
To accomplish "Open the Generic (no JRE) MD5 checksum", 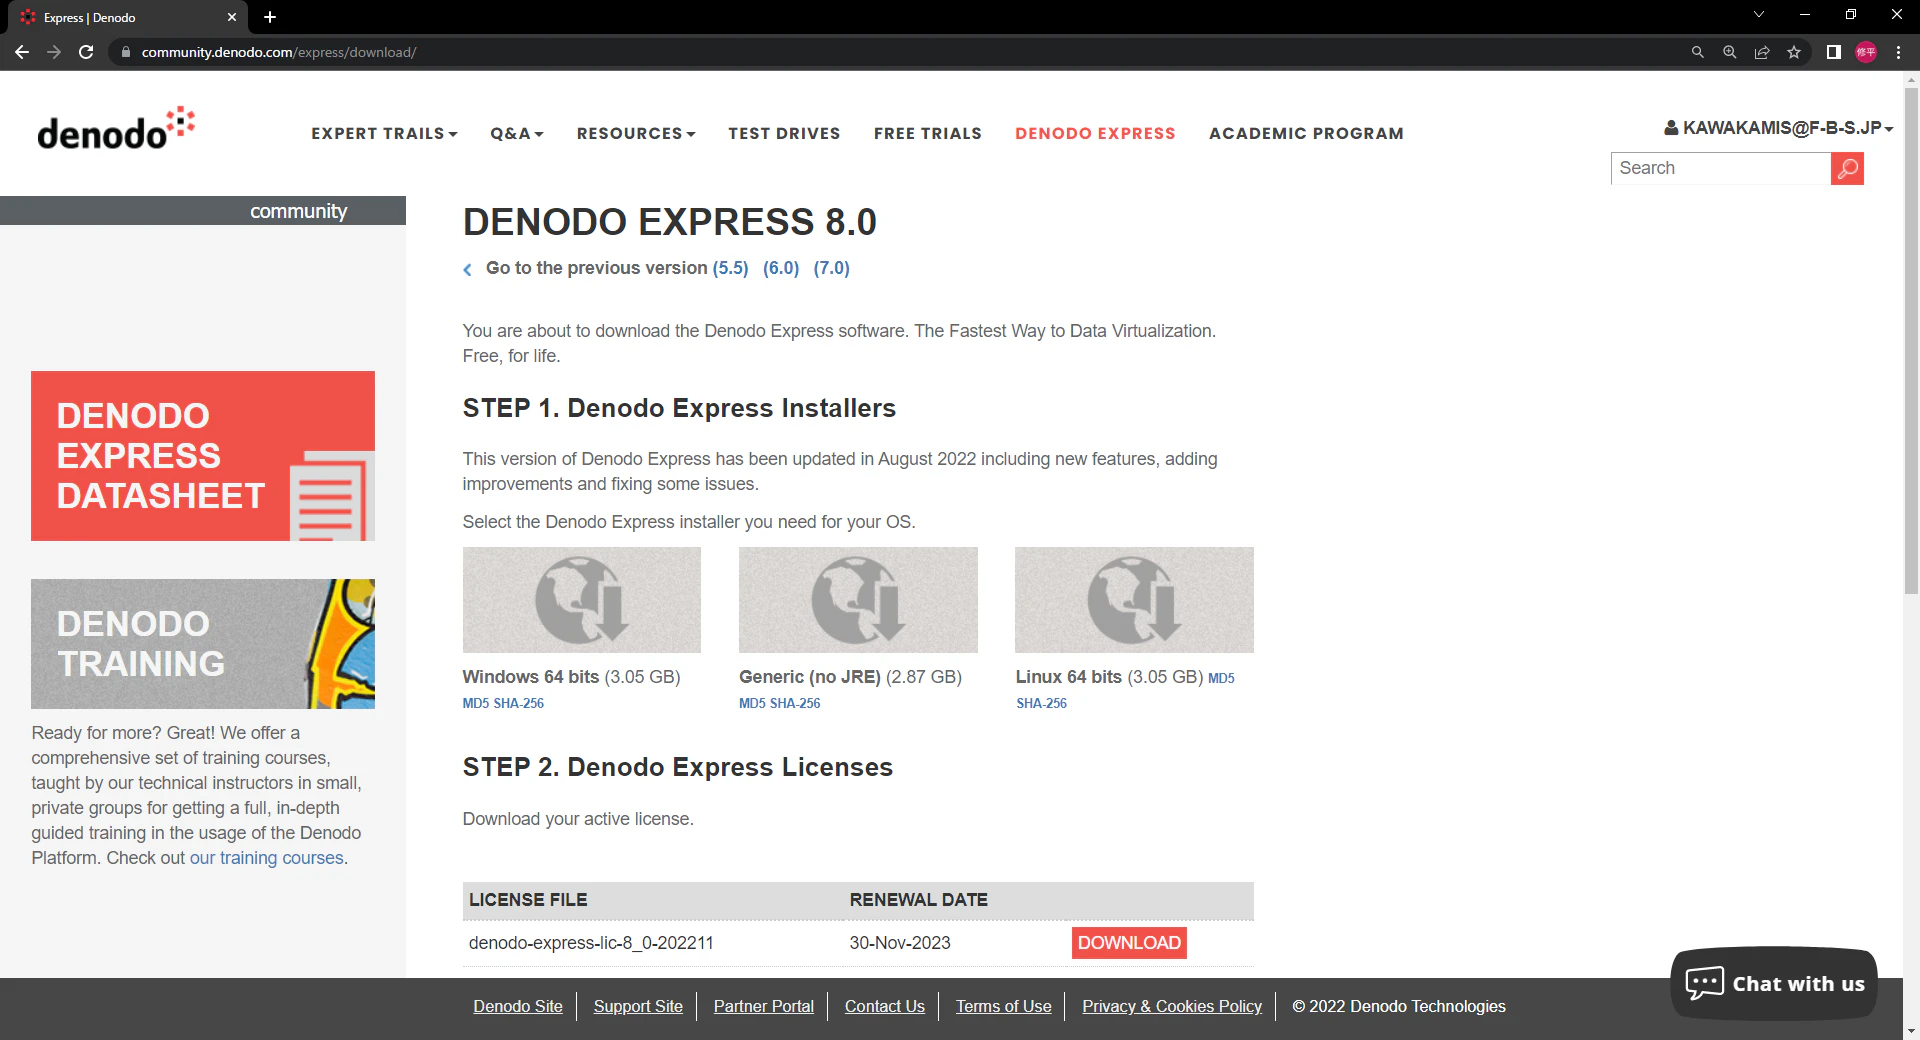I will [752, 703].
